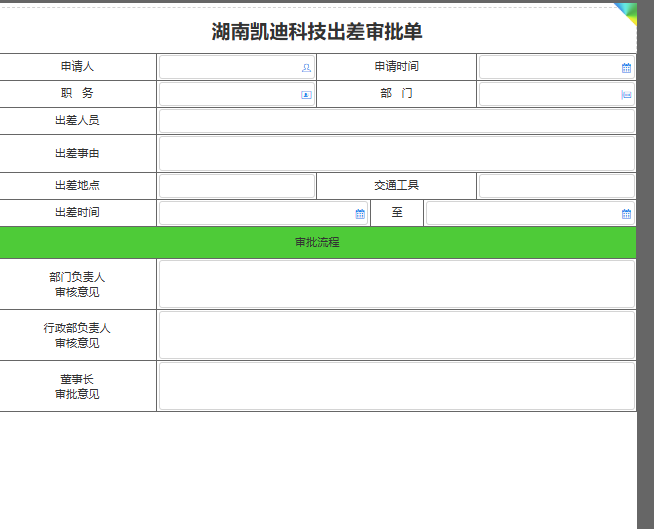Click the 申请人 label
This screenshot has width=654, height=529.
click(x=77, y=66)
